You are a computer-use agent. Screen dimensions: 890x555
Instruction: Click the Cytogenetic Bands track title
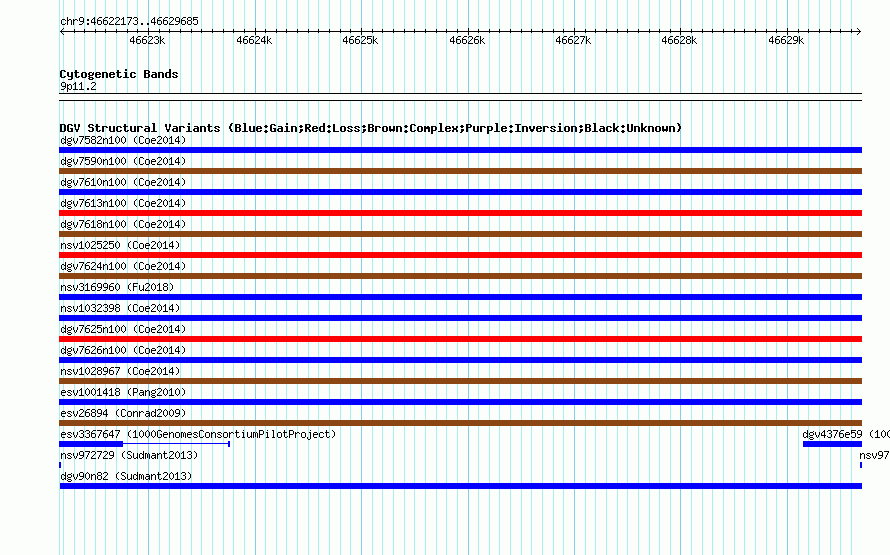(x=119, y=74)
